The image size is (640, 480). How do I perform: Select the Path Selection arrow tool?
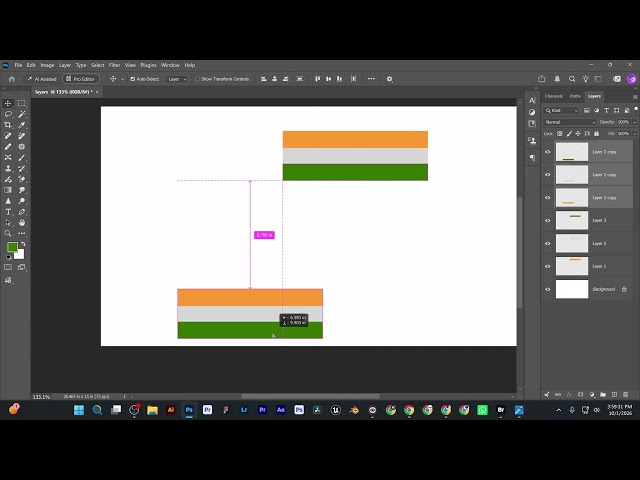pyautogui.click(x=8, y=222)
